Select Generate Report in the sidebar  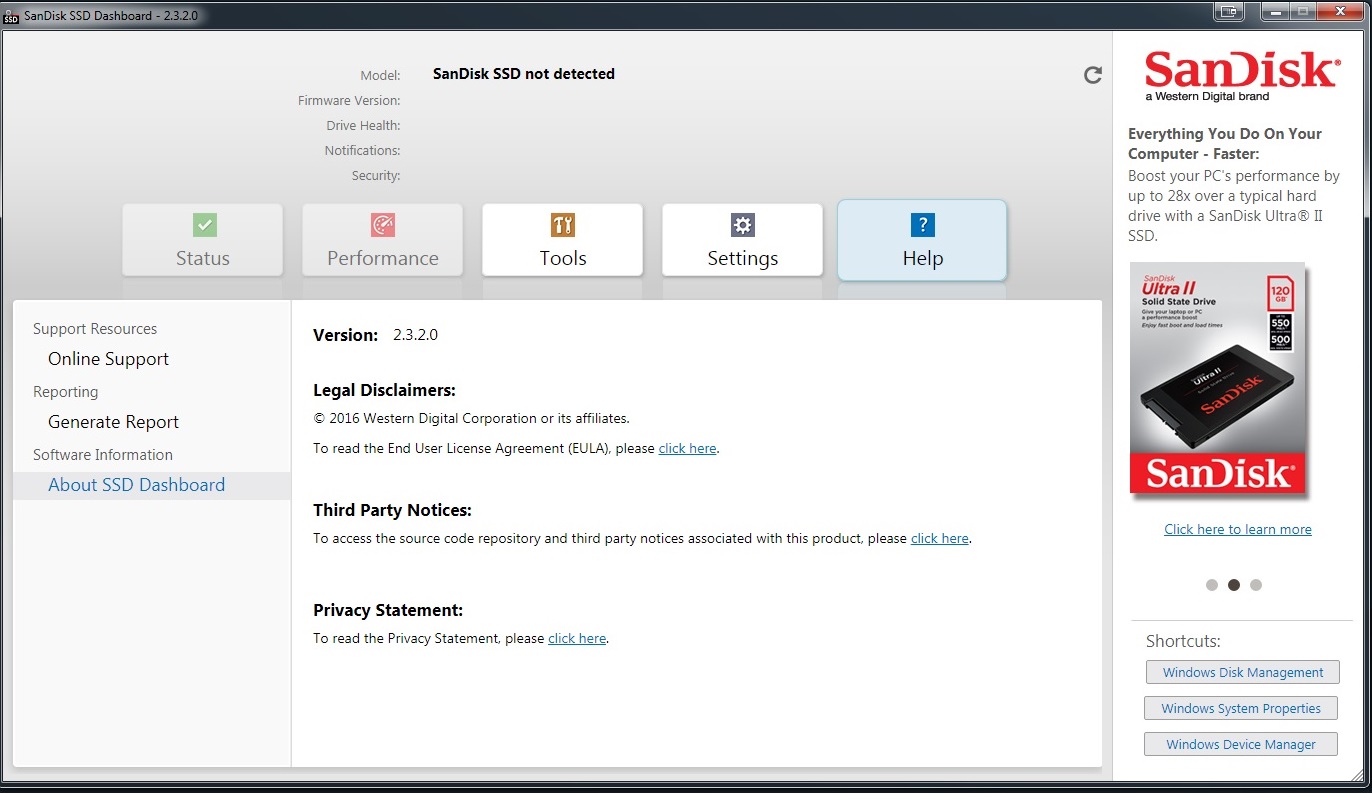coord(113,422)
